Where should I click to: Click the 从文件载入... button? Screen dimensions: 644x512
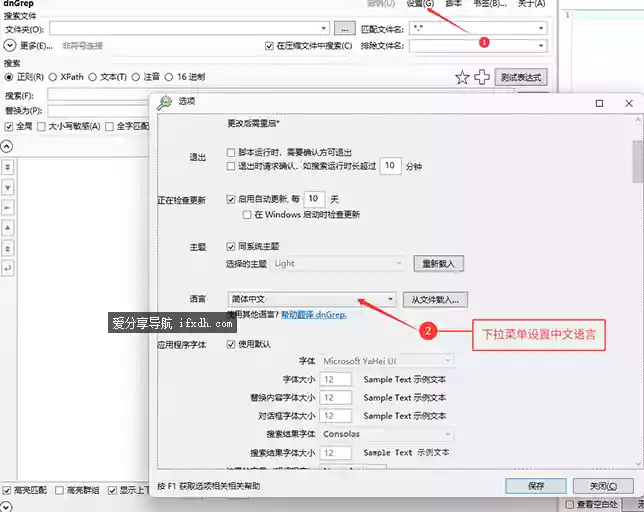pos(435,299)
